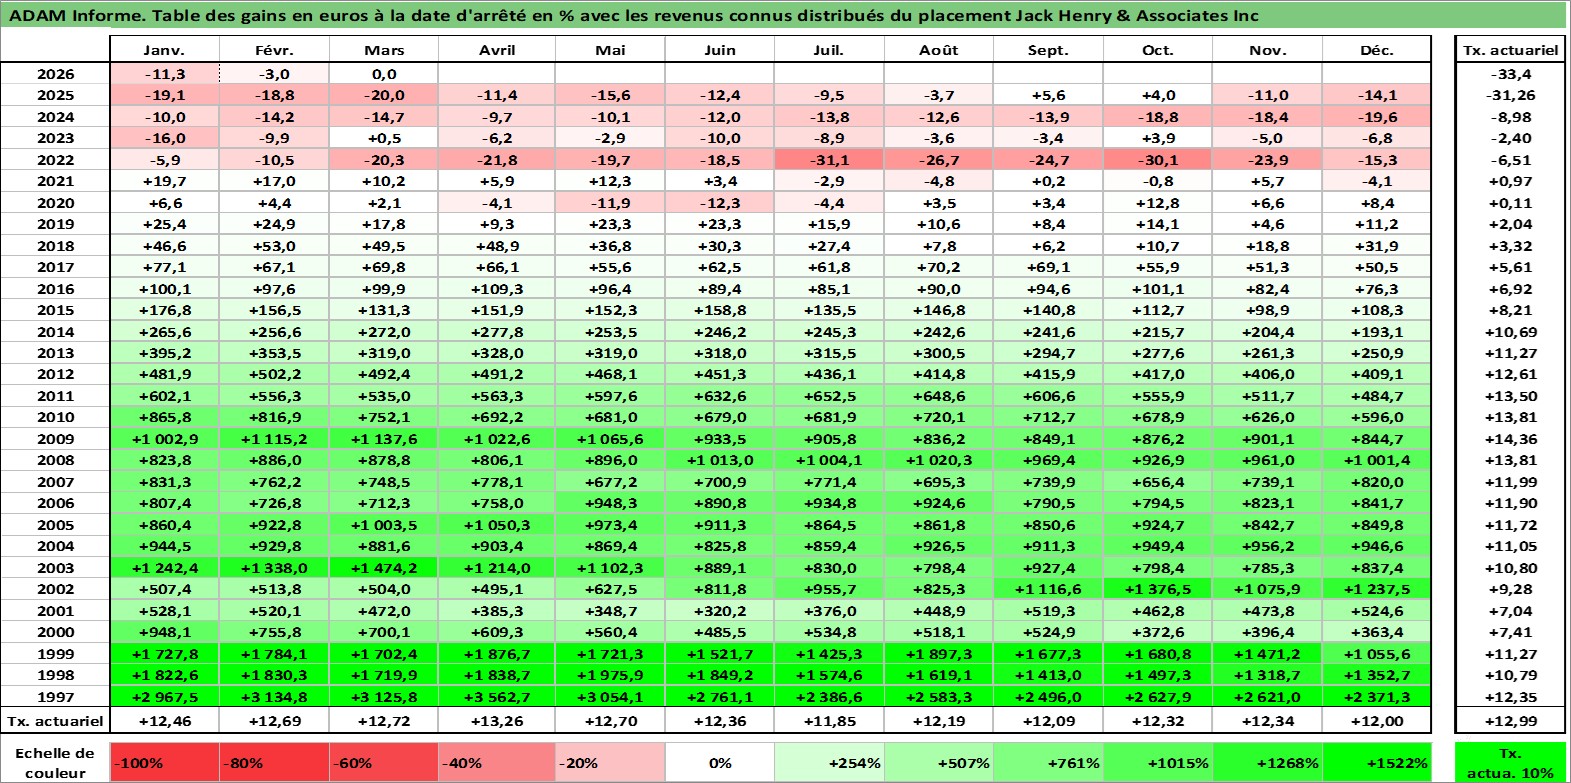
Task: Click the +507% legend swatch
Action: (939, 763)
